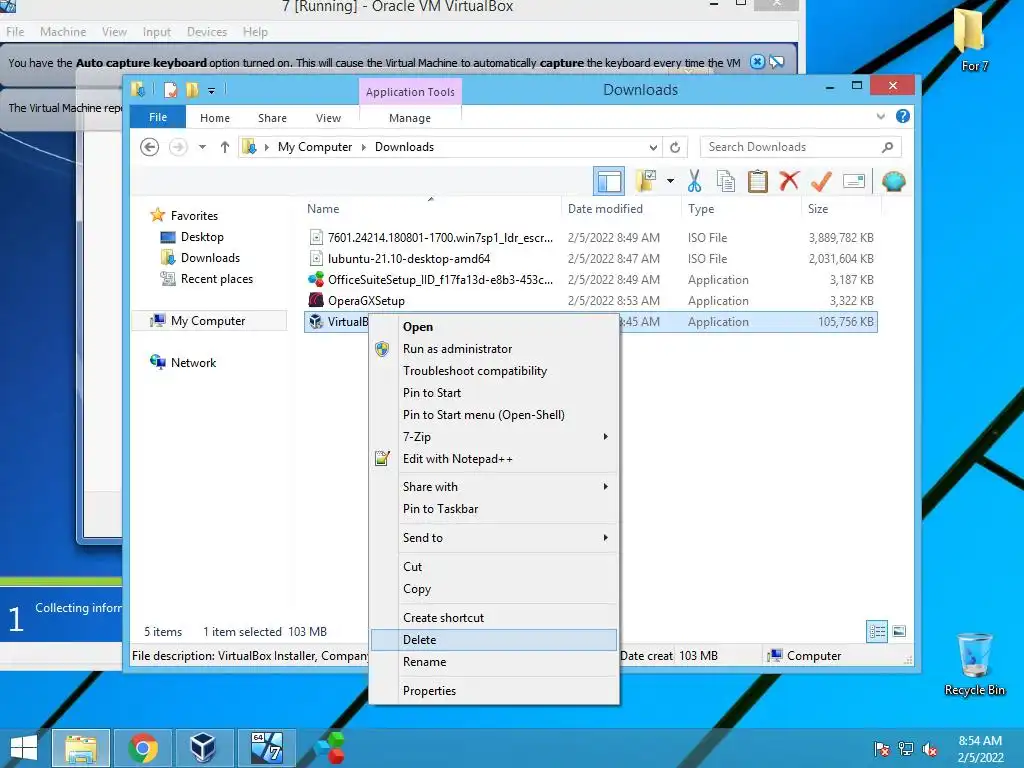The height and width of the screenshot is (768, 1024).
Task: Toggle the navigation pane toolbar button
Action: click(x=609, y=182)
